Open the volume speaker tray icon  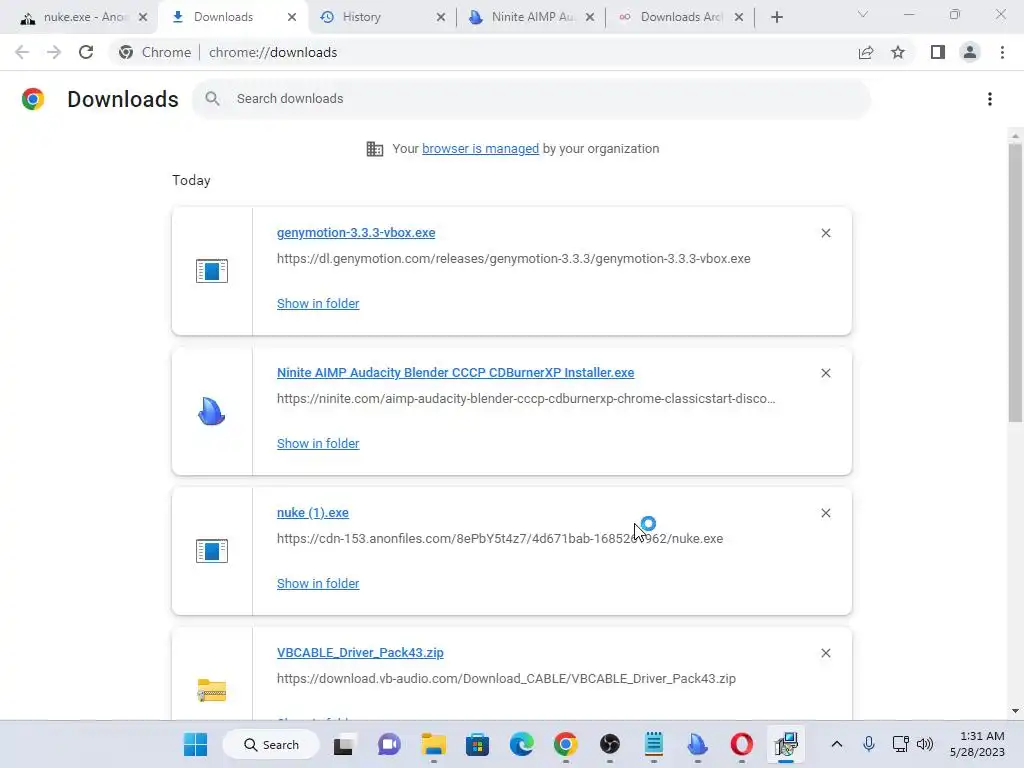click(925, 744)
